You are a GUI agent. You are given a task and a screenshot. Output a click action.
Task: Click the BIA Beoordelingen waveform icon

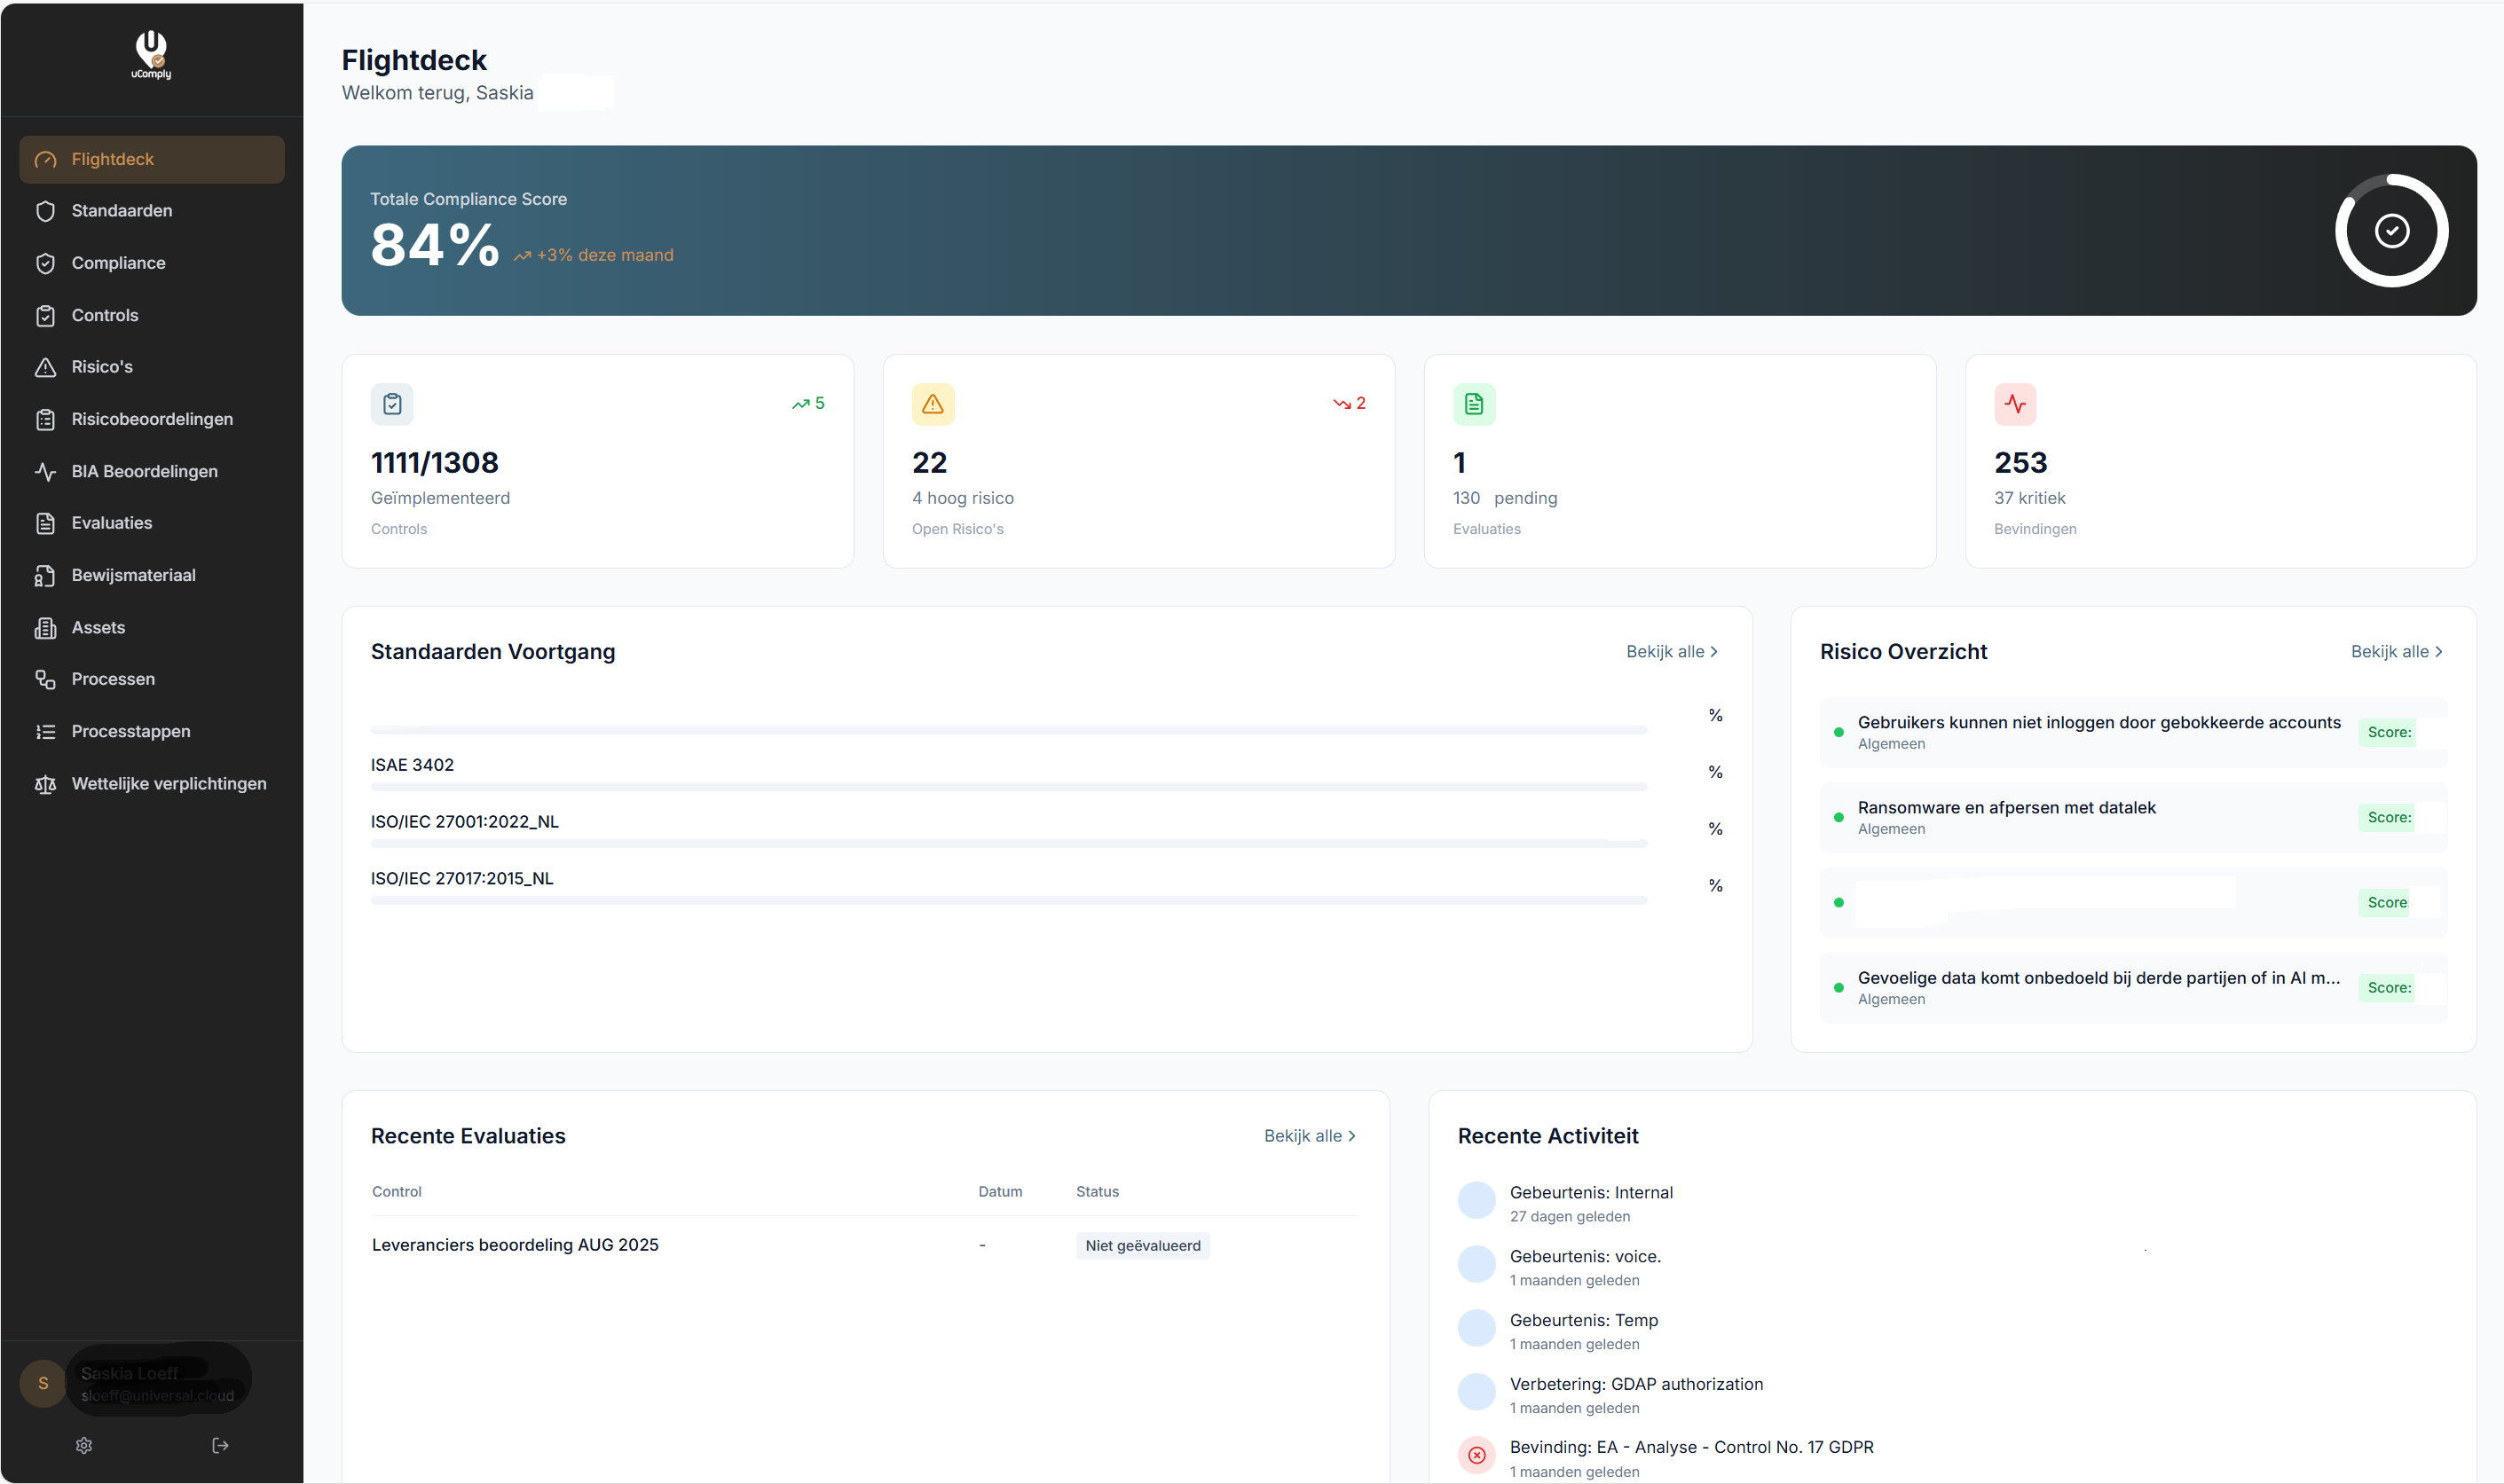tap(46, 471)
